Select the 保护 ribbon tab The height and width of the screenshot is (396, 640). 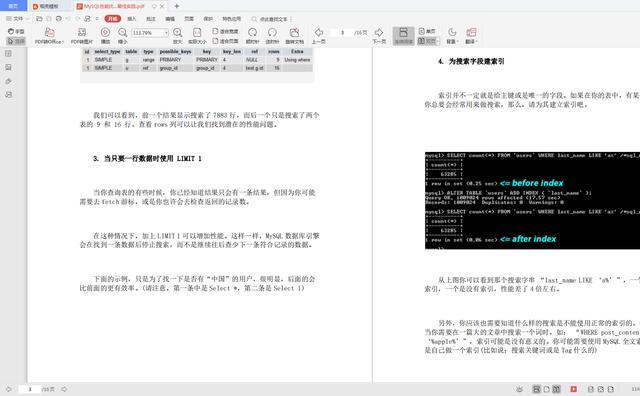208,19
